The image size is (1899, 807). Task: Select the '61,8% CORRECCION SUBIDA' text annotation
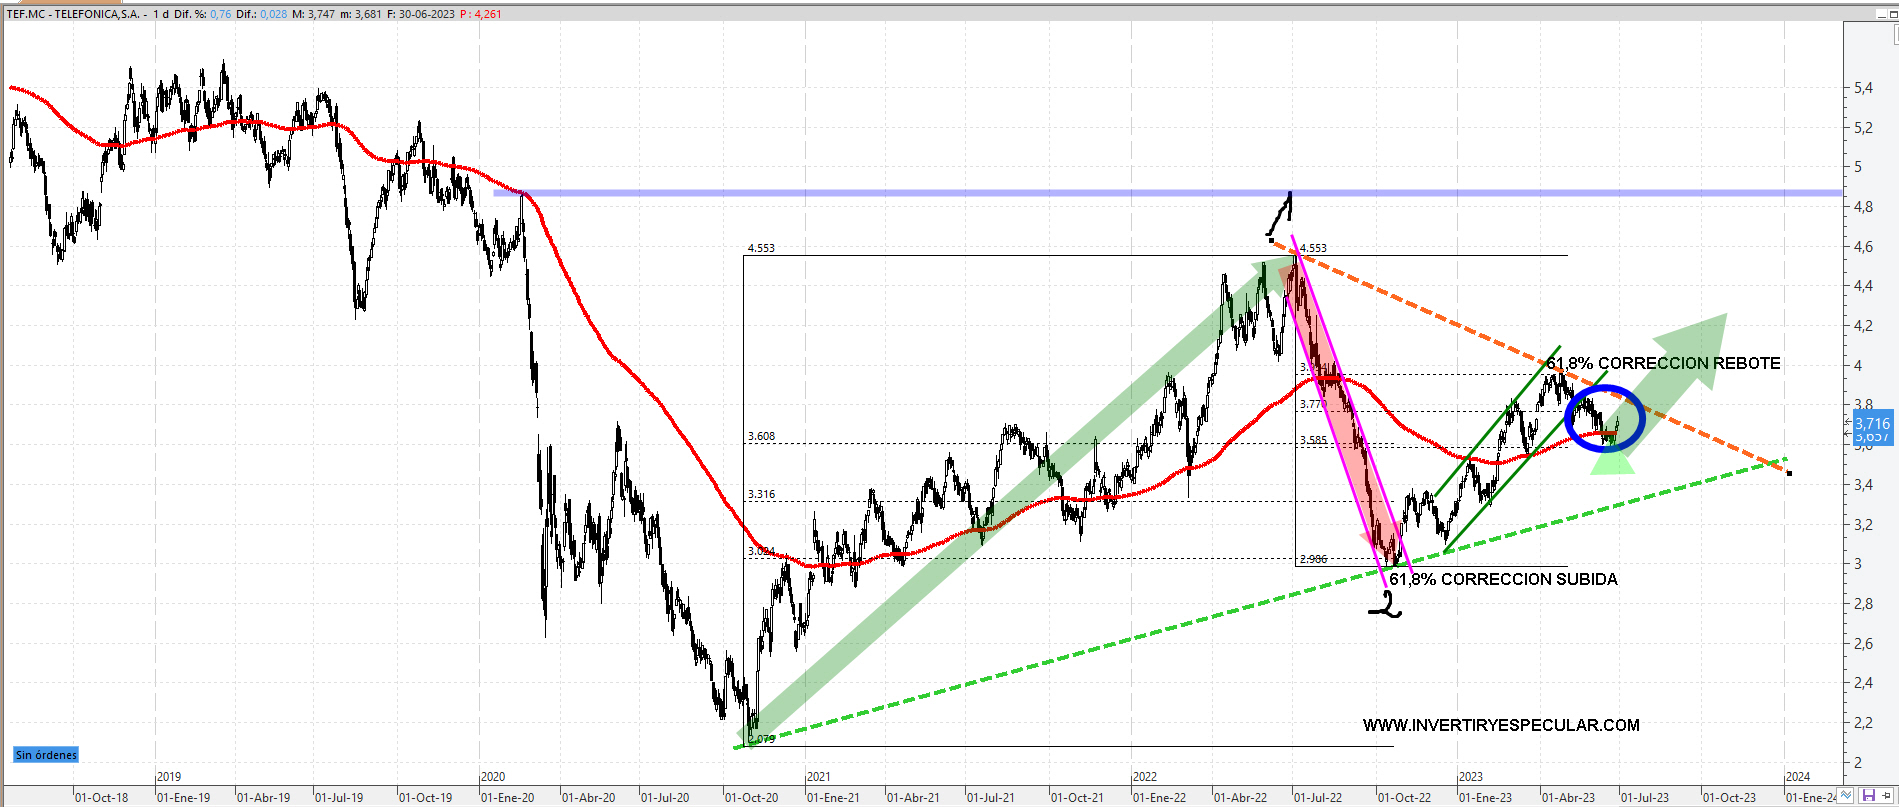tap(1503, 579)
